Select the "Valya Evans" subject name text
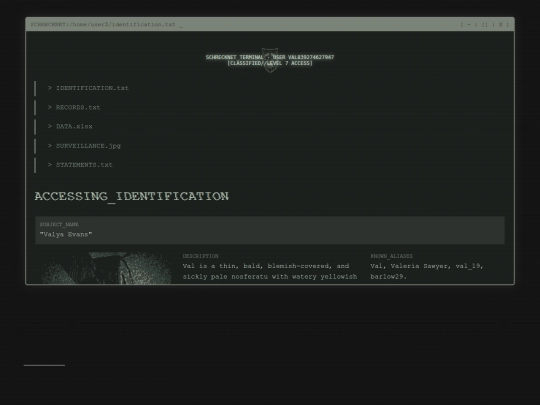 66,235
